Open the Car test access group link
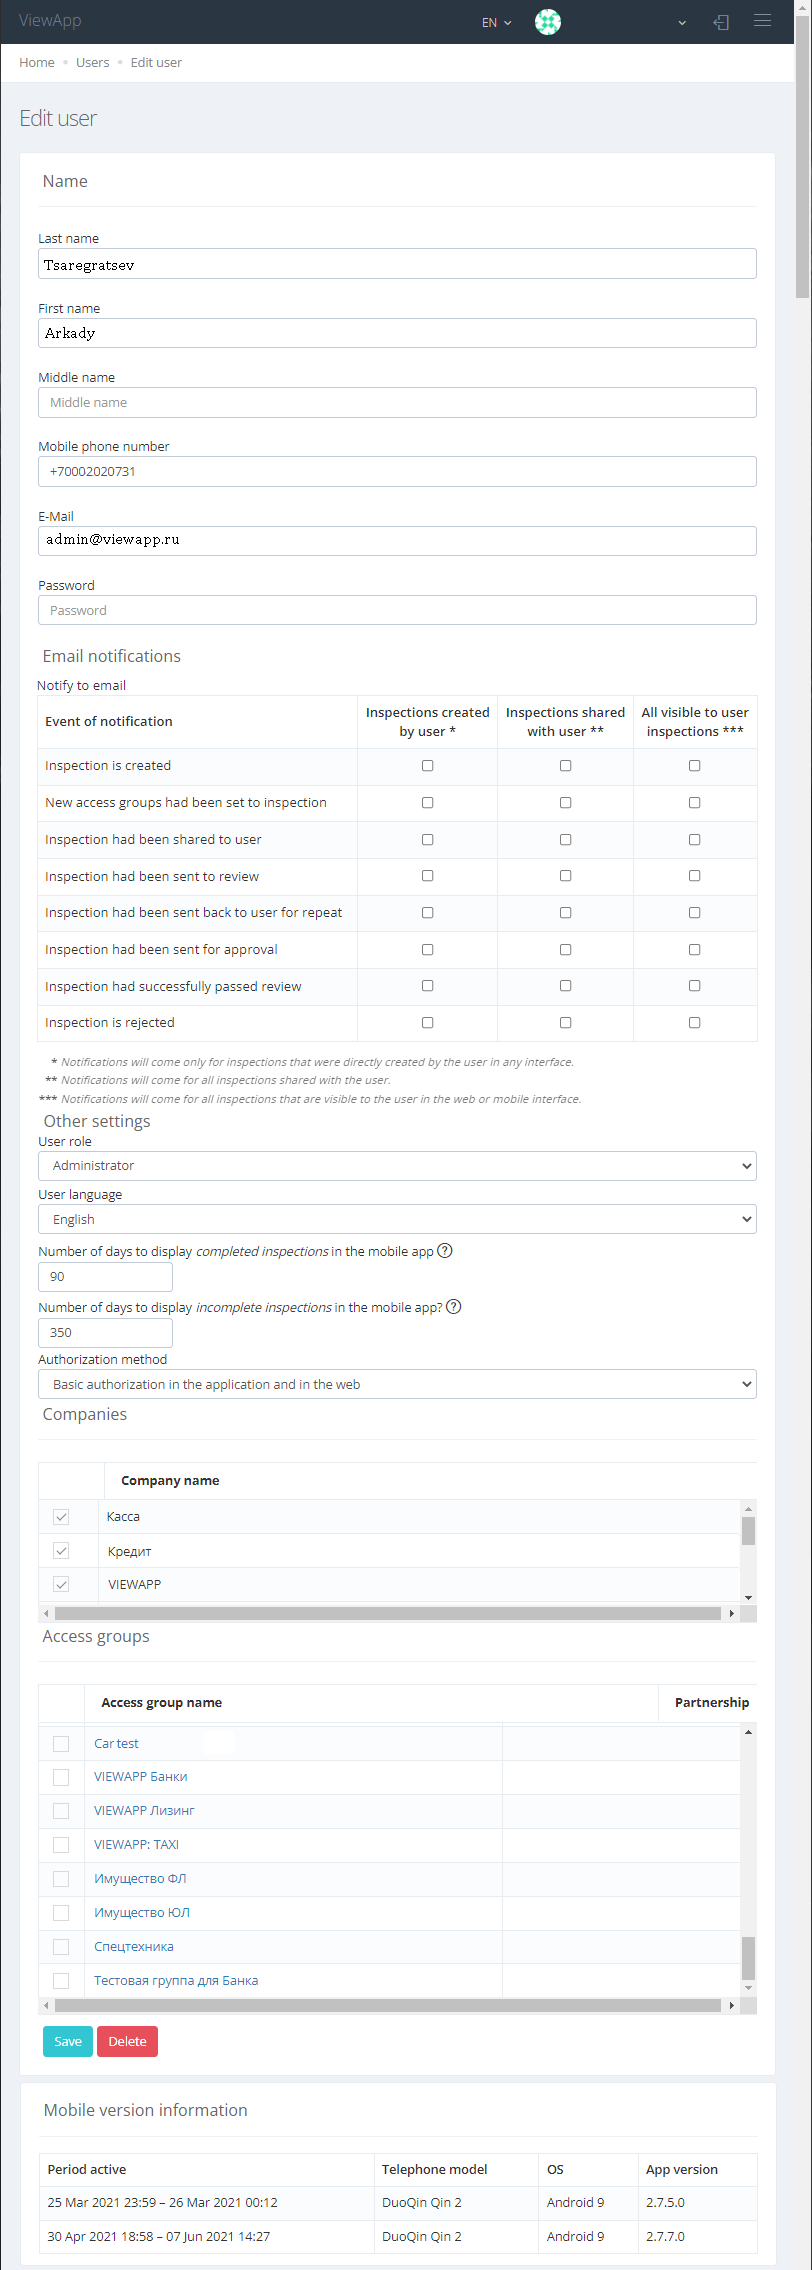This screenshot has width=812, height=2270. pos(116,1744)
